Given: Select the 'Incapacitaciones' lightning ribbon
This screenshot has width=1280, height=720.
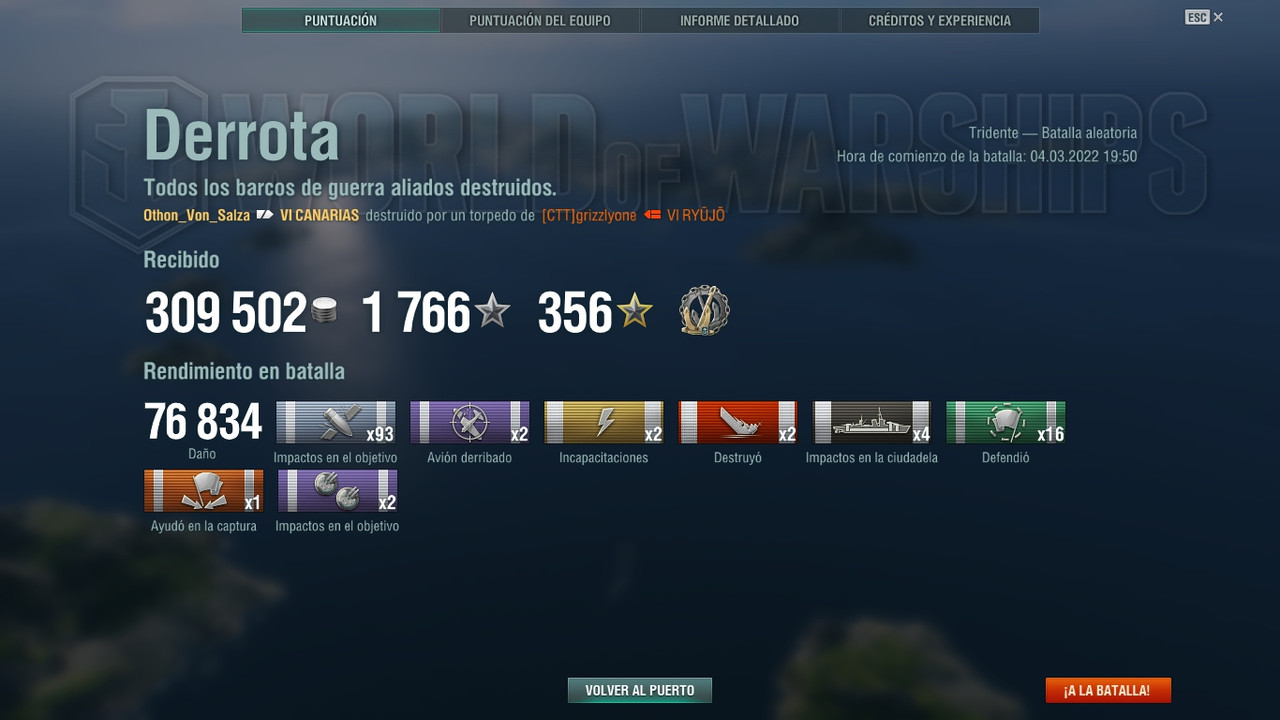Looking at the screenshot, I should pos(604,422).
